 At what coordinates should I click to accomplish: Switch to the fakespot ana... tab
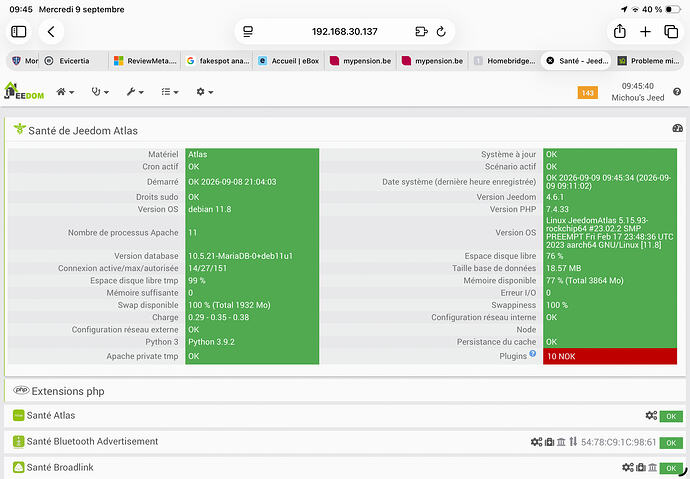(x=217, y=61)
